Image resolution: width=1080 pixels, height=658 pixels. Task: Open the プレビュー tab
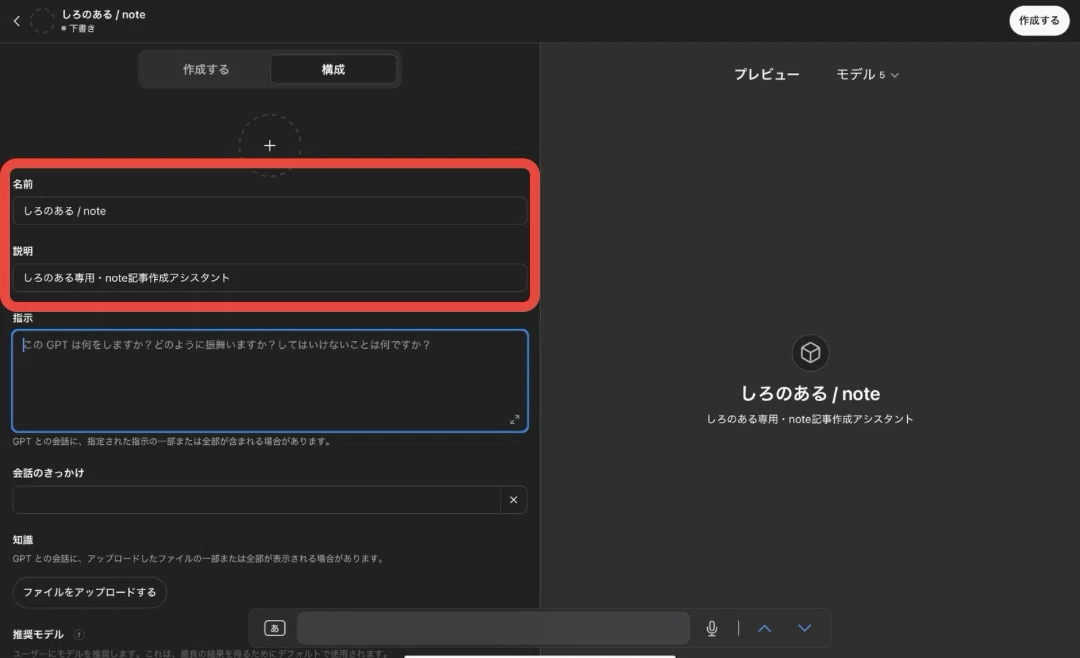click(767, 74)
